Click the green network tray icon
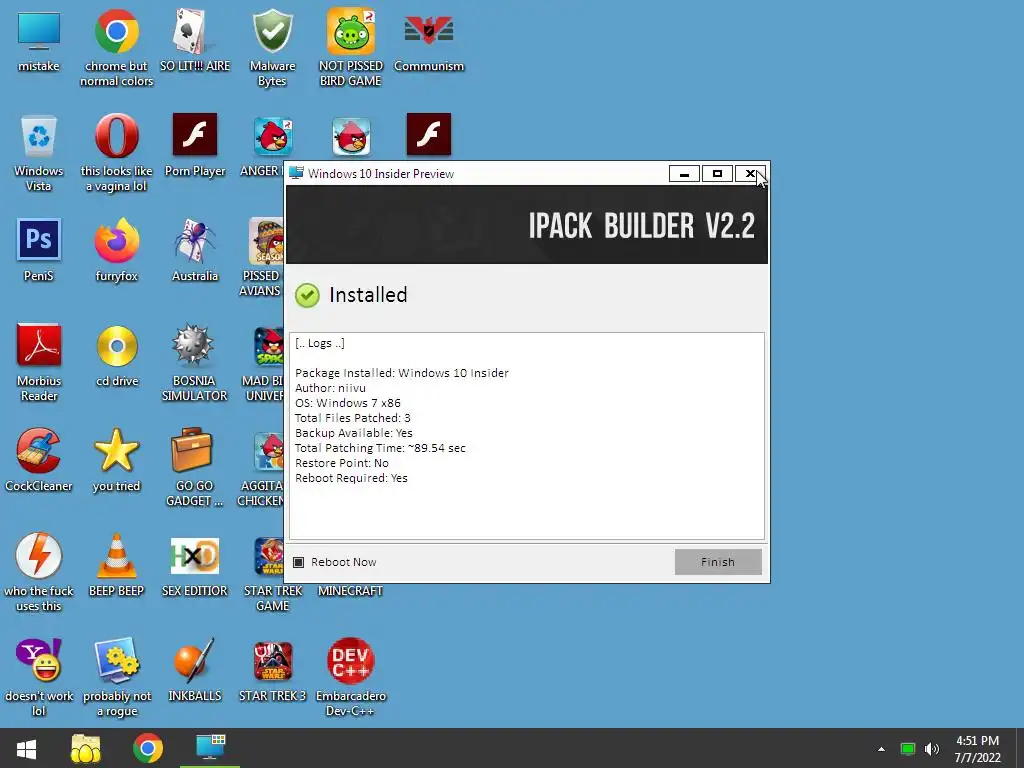 908,749
